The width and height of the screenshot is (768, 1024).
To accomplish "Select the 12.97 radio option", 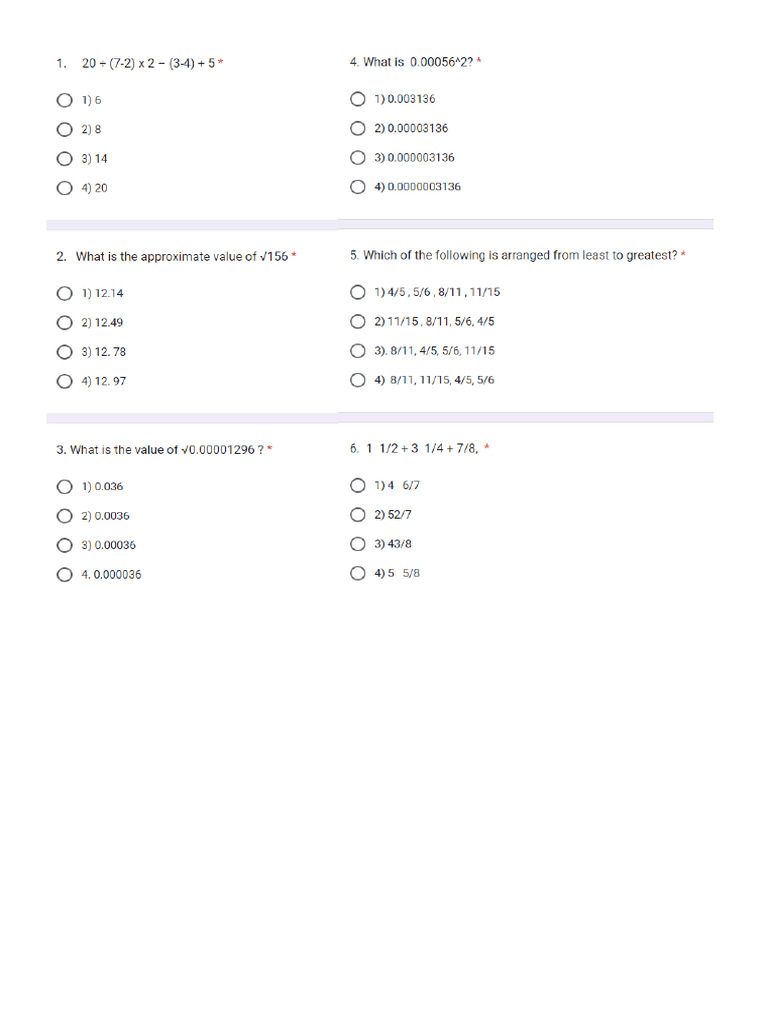I will click(65, 381).
